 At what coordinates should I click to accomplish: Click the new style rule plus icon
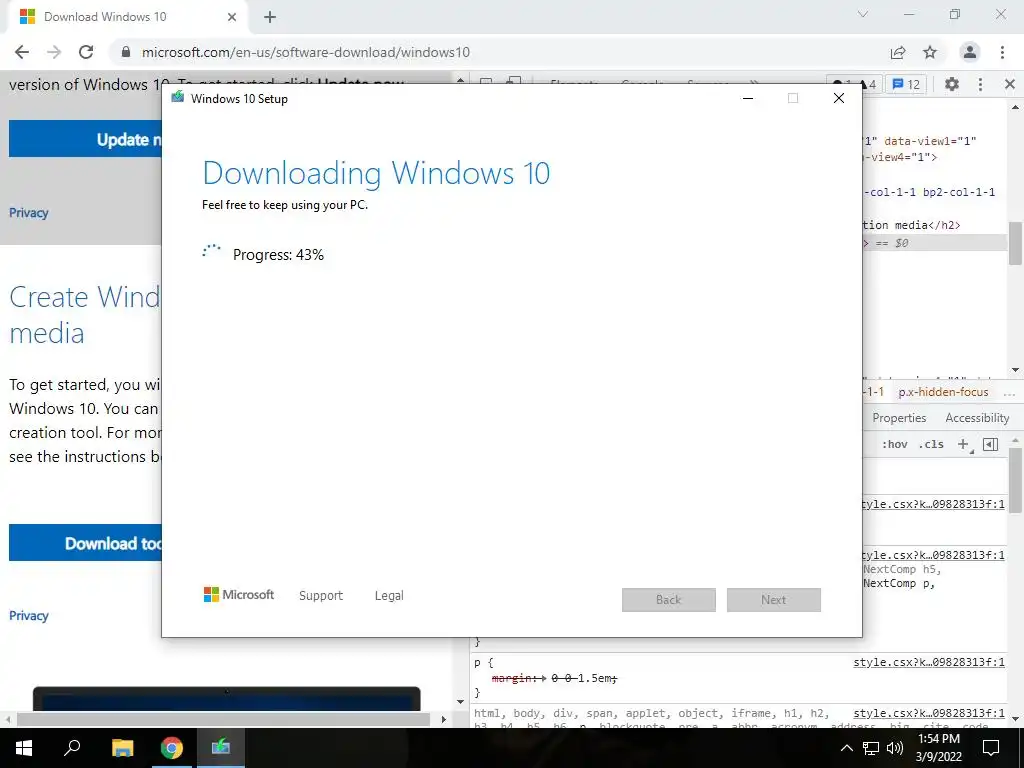[963, 444]
